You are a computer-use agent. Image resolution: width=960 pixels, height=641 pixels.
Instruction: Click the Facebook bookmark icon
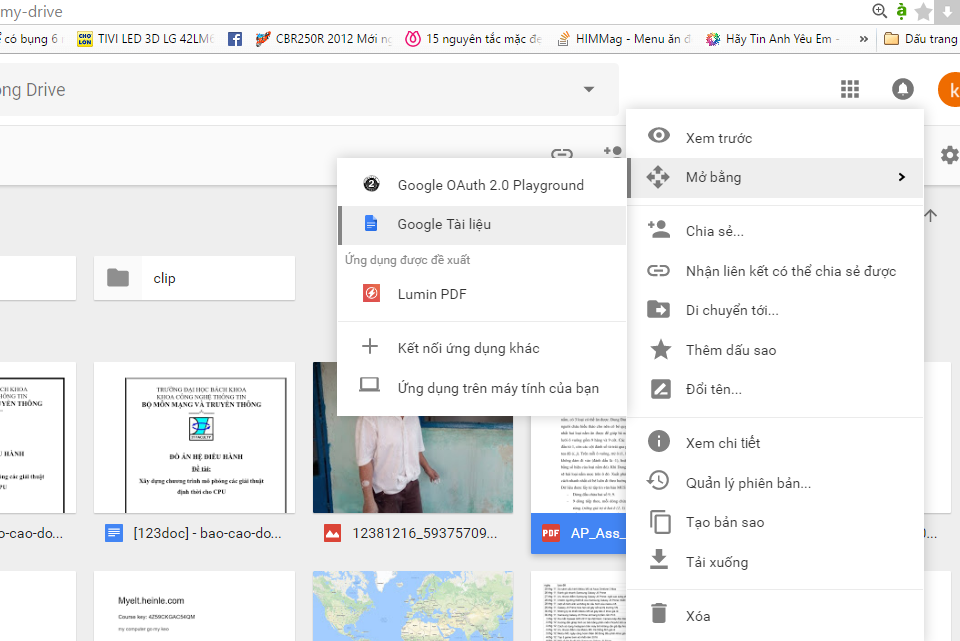(234, 39)
